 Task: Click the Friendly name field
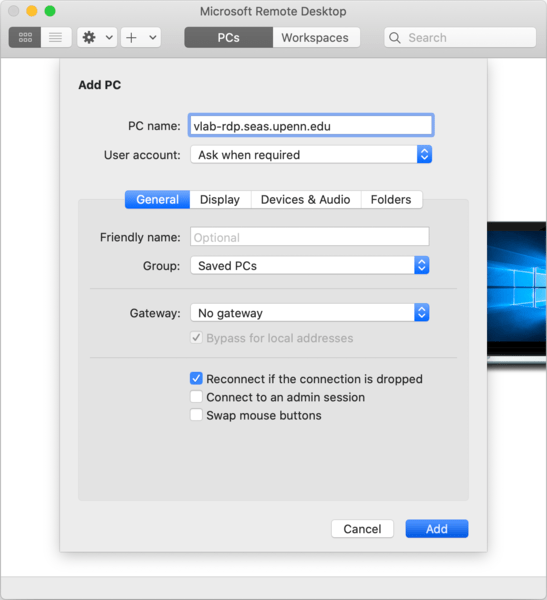click(310, 237)
